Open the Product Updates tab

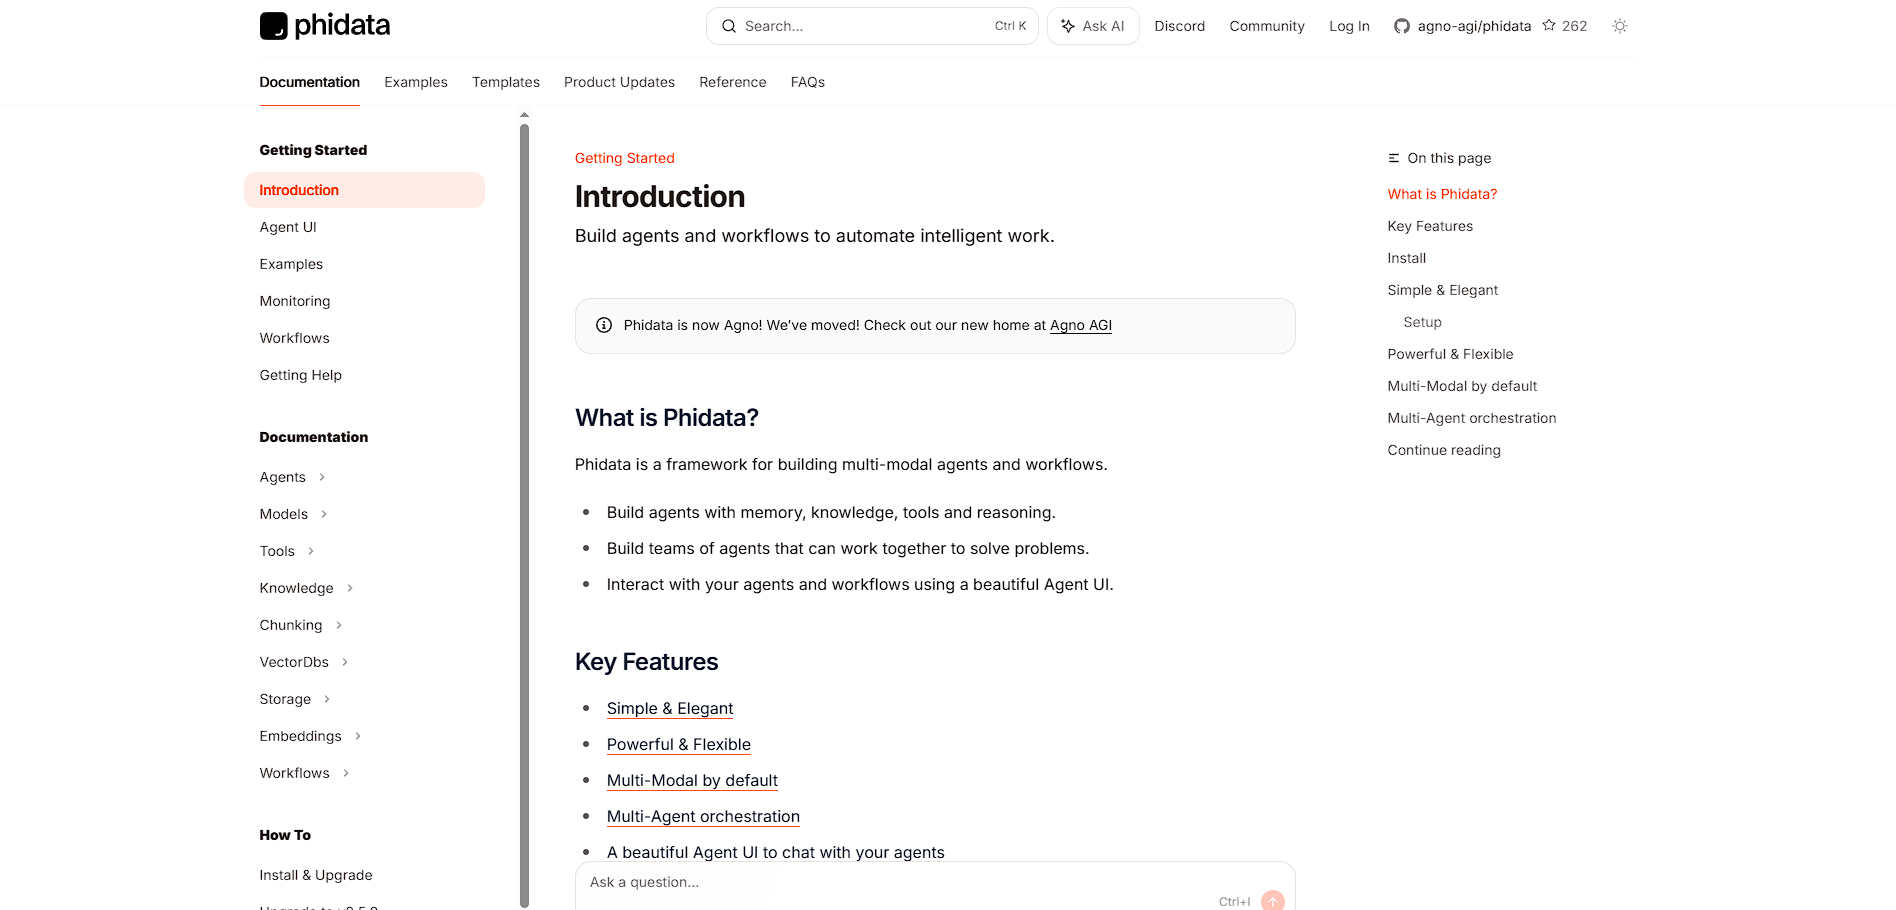point(619,82)
